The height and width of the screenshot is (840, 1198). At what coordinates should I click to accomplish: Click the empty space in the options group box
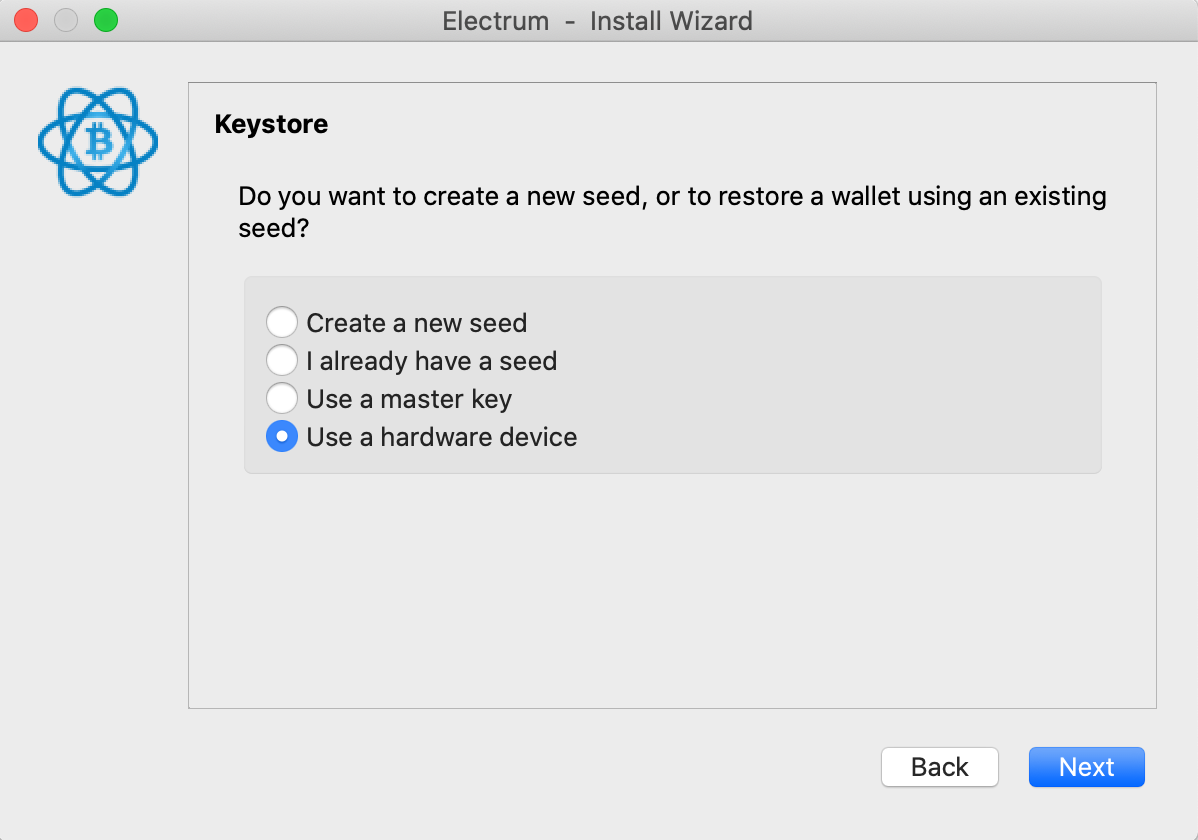840,380
